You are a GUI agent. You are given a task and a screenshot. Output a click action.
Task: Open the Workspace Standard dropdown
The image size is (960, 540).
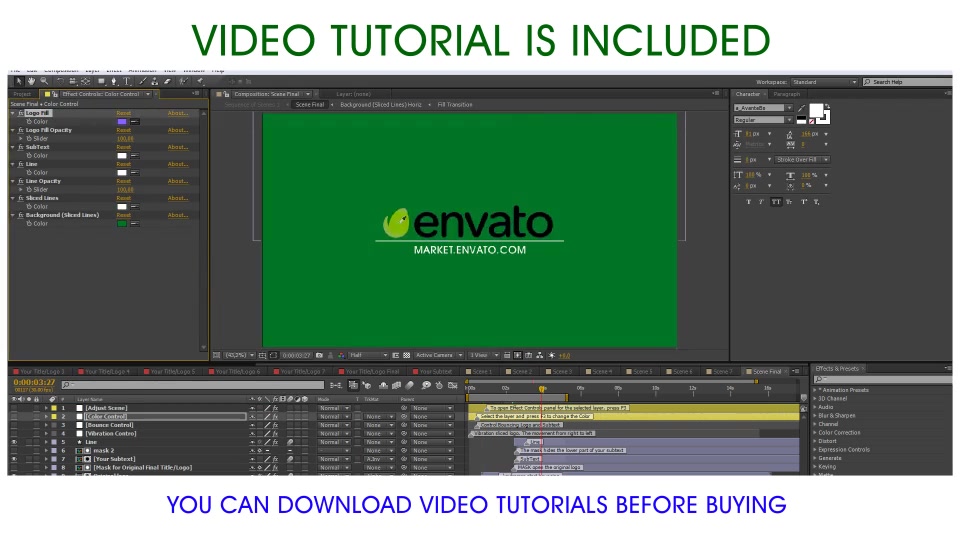[824, 82]
